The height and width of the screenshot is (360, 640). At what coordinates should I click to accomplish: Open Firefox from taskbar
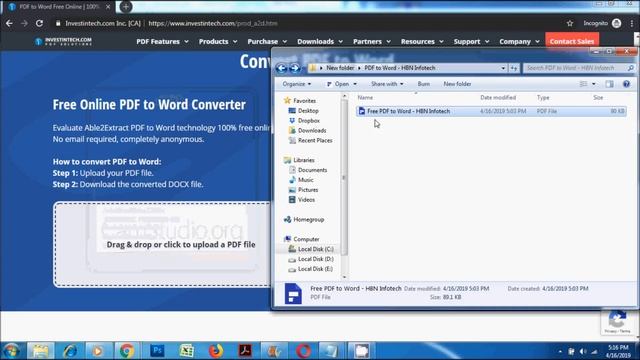tap(216, 351)
